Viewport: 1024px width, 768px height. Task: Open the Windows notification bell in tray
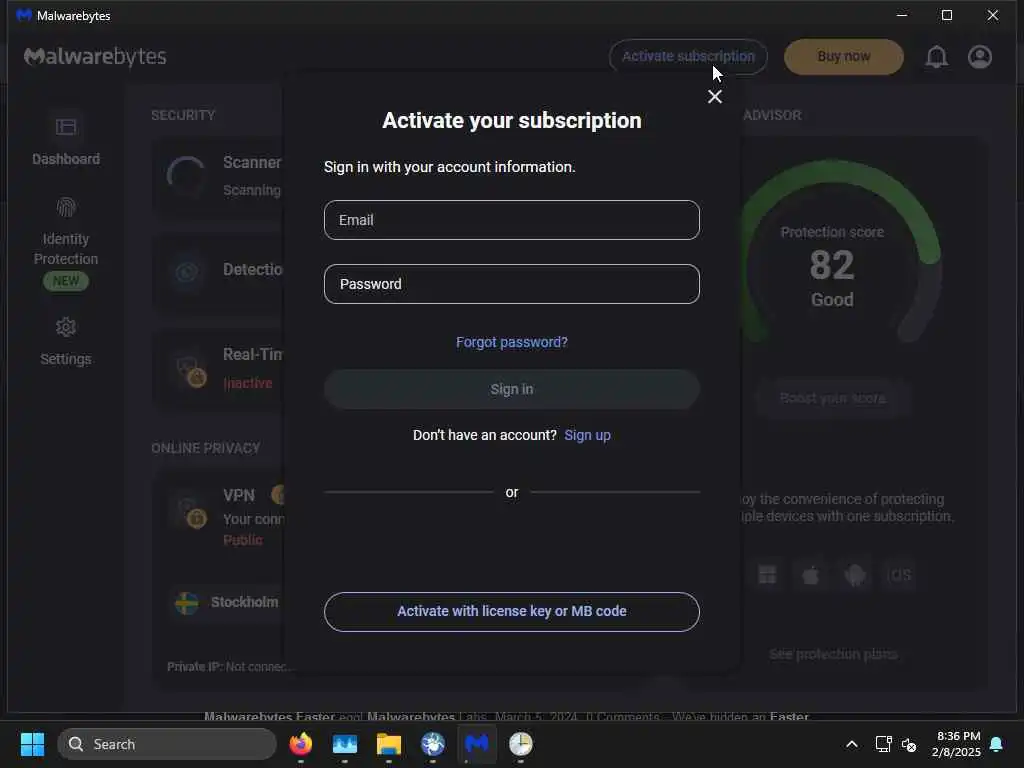(x=996, y=744)
